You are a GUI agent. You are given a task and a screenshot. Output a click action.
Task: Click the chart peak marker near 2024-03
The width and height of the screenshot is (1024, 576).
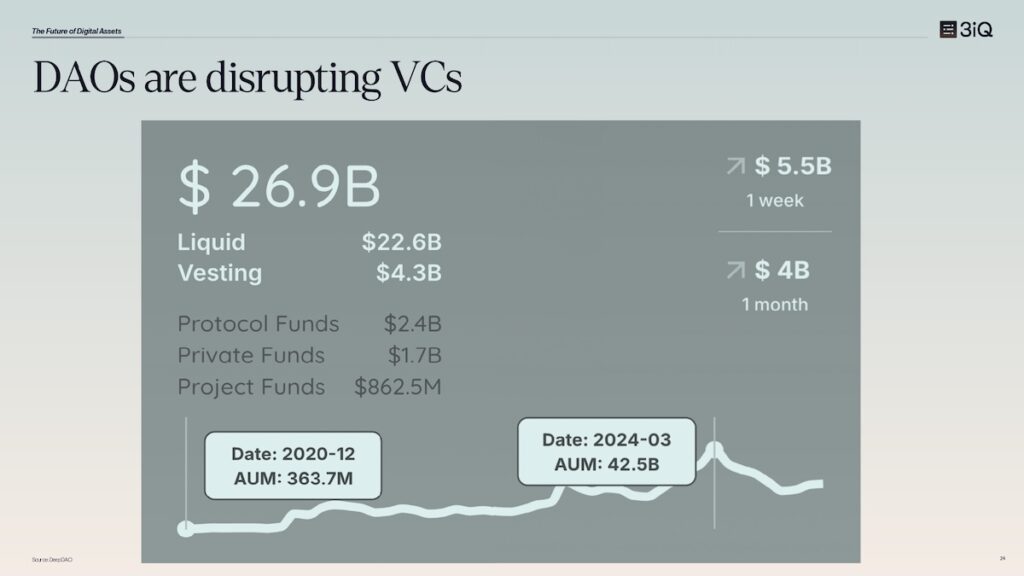pyautogui.click(x=714, y=450)
